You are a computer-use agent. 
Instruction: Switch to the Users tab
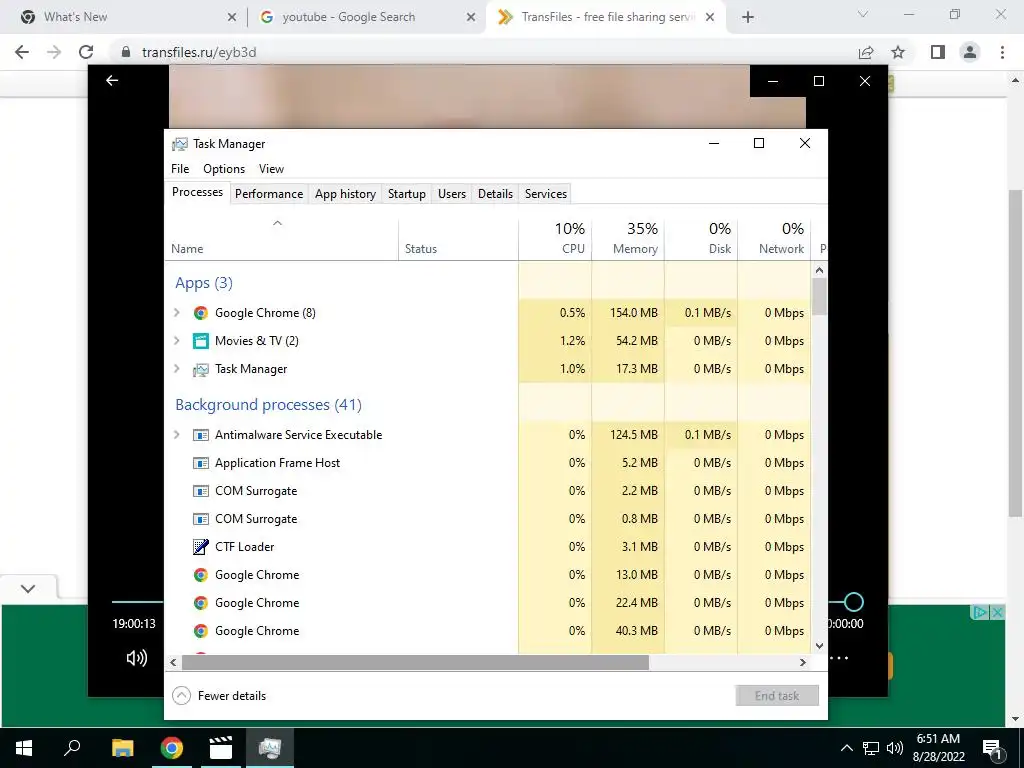tap(452, 194)
